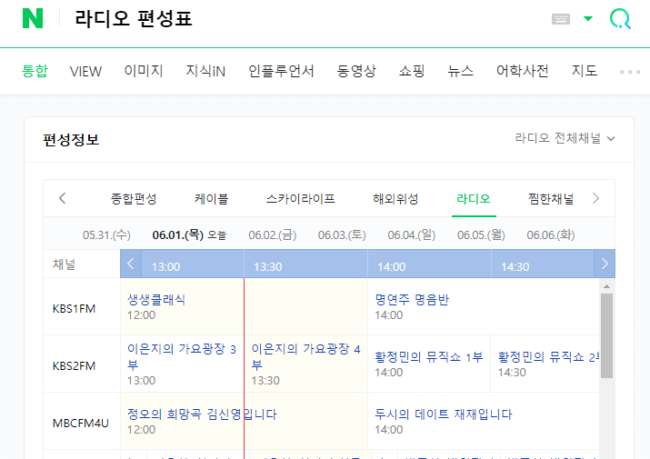Click the 14:30 time header

515,267
